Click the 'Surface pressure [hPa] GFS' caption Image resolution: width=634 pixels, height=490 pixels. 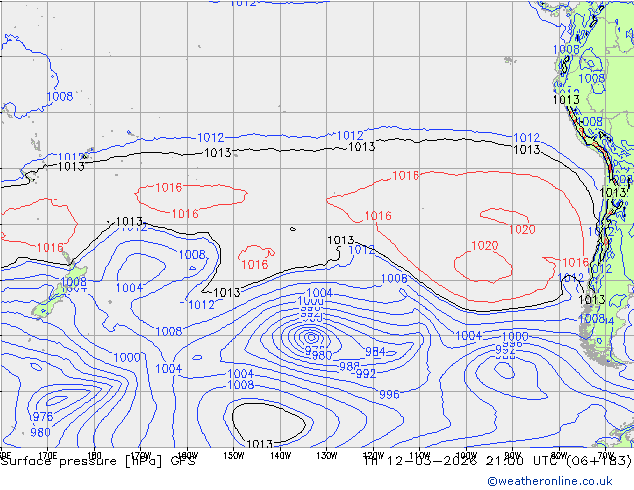[98, 461]
